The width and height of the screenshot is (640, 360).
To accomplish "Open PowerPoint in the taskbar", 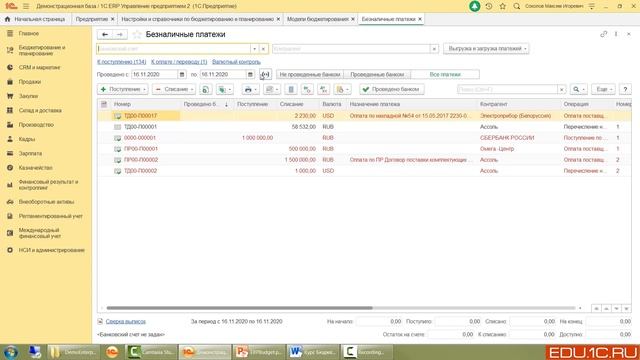I will (x=259, y=352).
